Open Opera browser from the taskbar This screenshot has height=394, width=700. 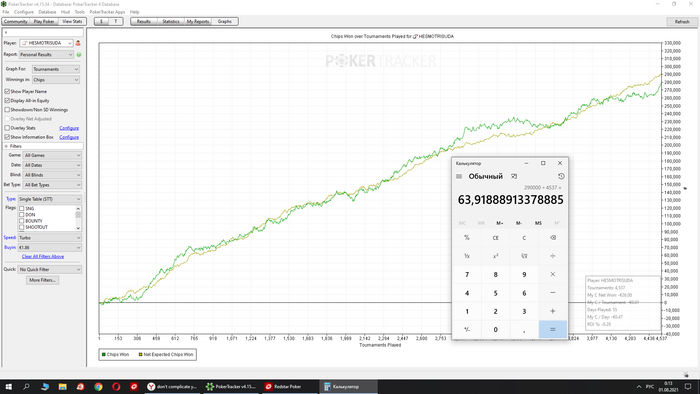116,386
